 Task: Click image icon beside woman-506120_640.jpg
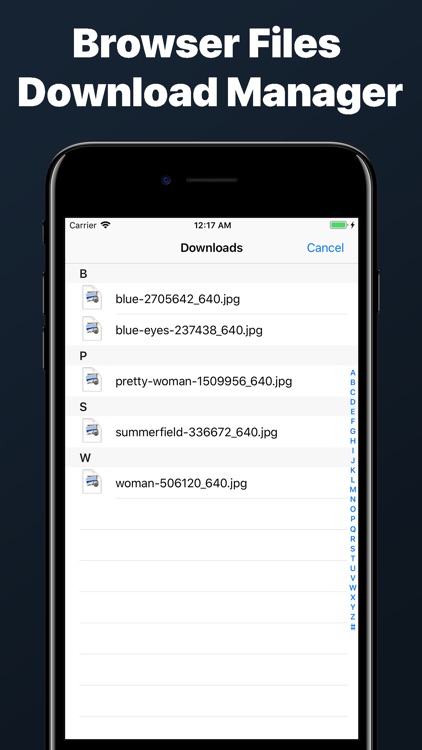pyautogui.click(x=92, y=482)
